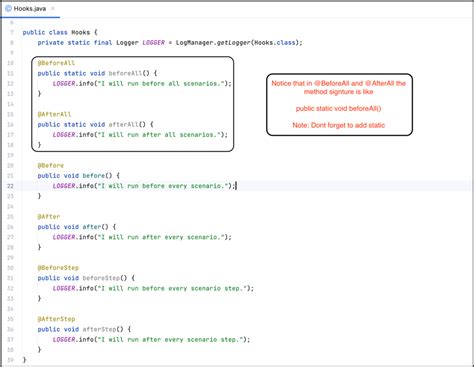Click the @After annotation on line 25
The width and height of the screenshot is (474, 367).
point(49,217)
